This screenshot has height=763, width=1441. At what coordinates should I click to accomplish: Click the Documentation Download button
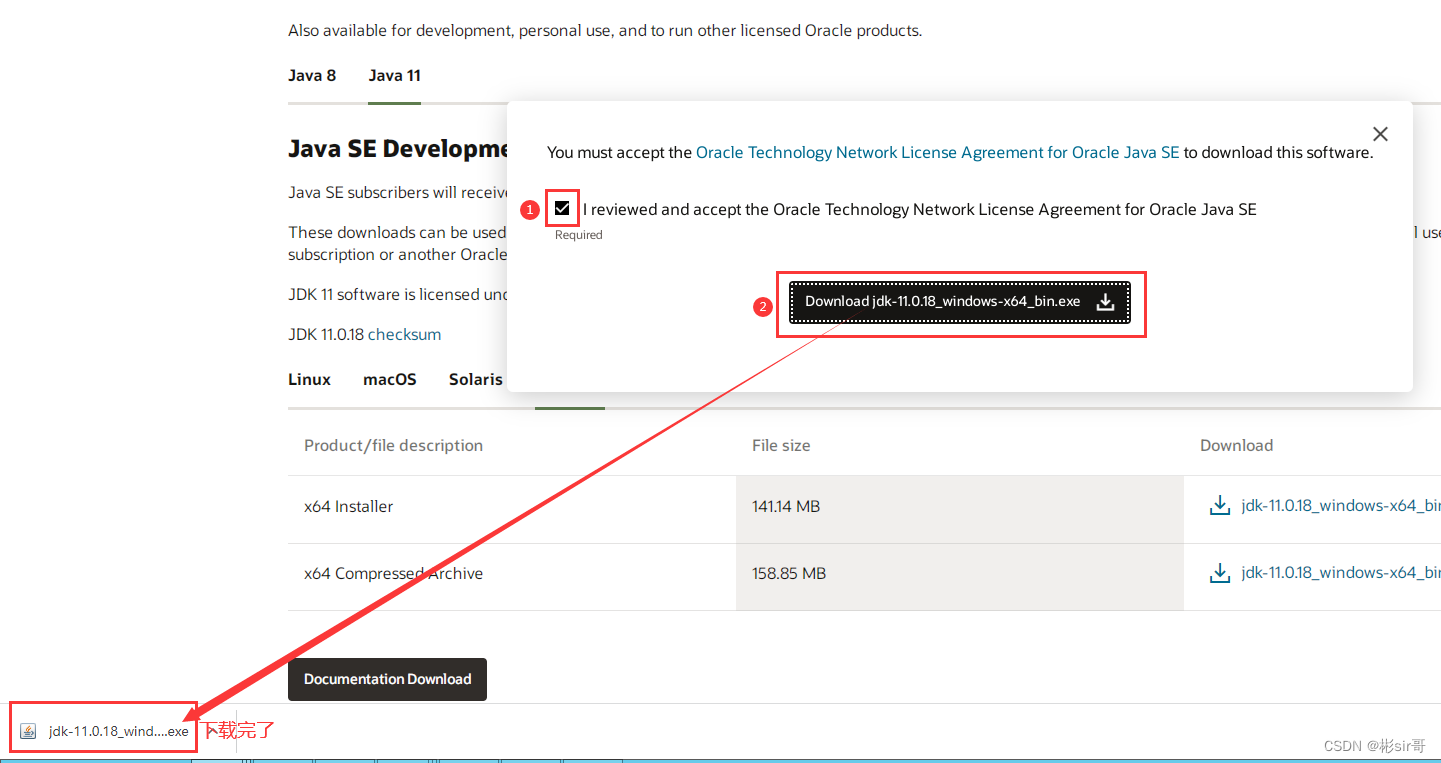point(387,679)
